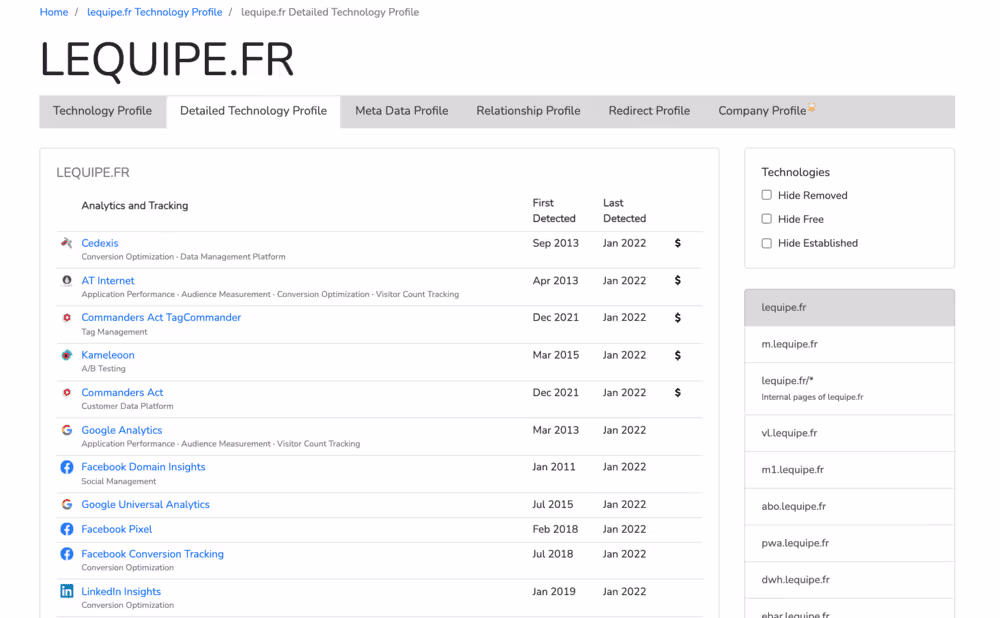Click Sep 2013 date in Cedexis row
This screenshot has width=1000, height=618.
point(555,243)
